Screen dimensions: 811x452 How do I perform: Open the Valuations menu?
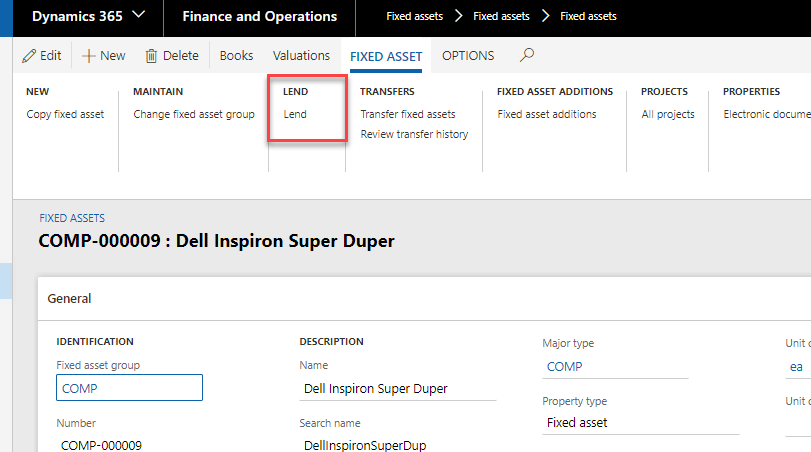click(x=301, y=55)
